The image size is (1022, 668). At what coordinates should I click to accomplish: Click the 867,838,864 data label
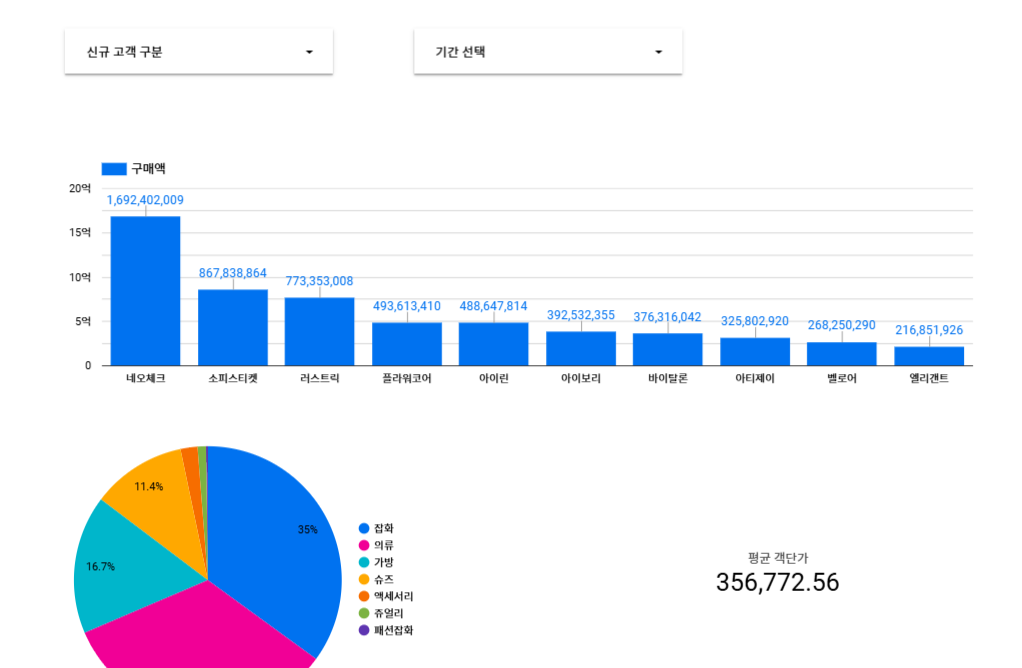[233, 273]
